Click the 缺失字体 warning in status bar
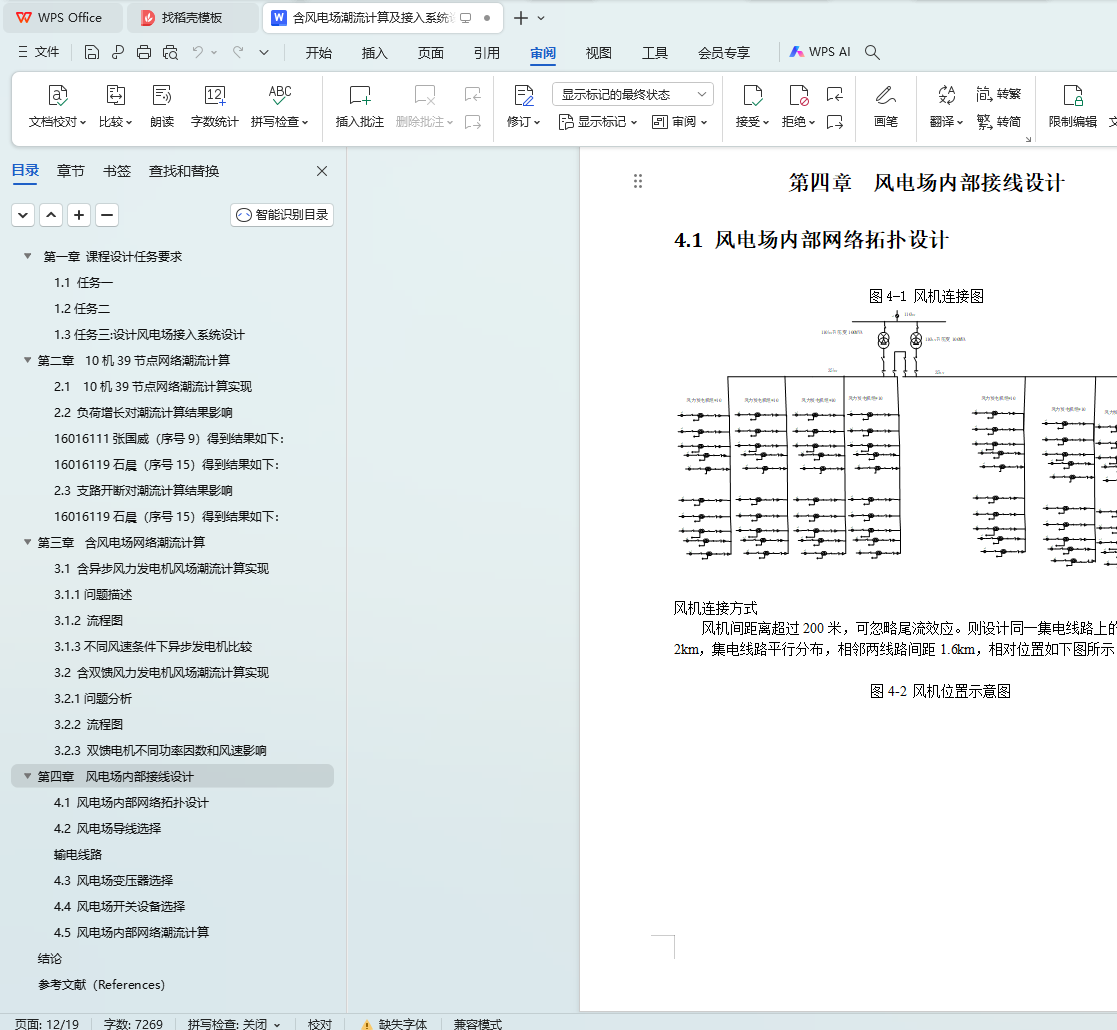The width and height of the screenshot is (1117, 1030). 395,1024
